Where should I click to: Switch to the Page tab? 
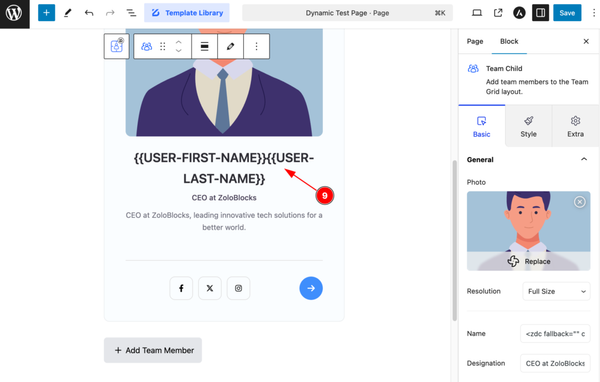pyautogui.click(x=475, y=41)
